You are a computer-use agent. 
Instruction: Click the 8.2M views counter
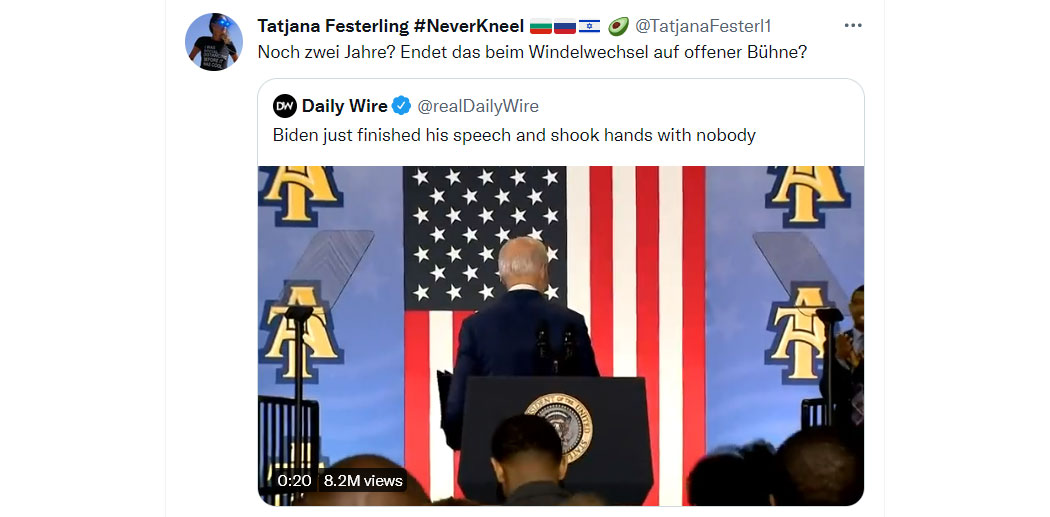pos(363,481)
